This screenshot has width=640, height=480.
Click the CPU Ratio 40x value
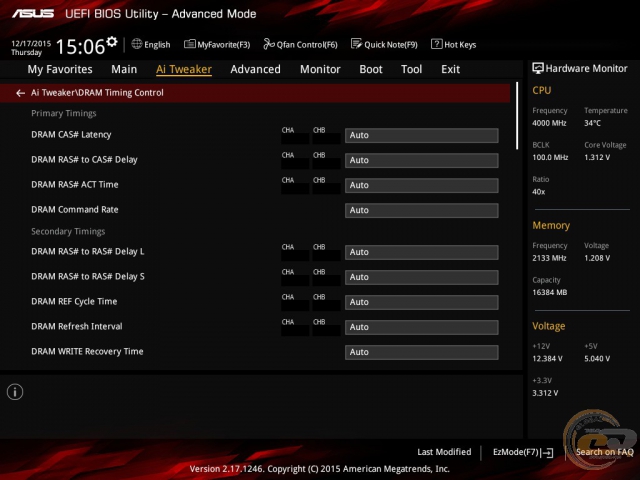click(x=539, y=192)
